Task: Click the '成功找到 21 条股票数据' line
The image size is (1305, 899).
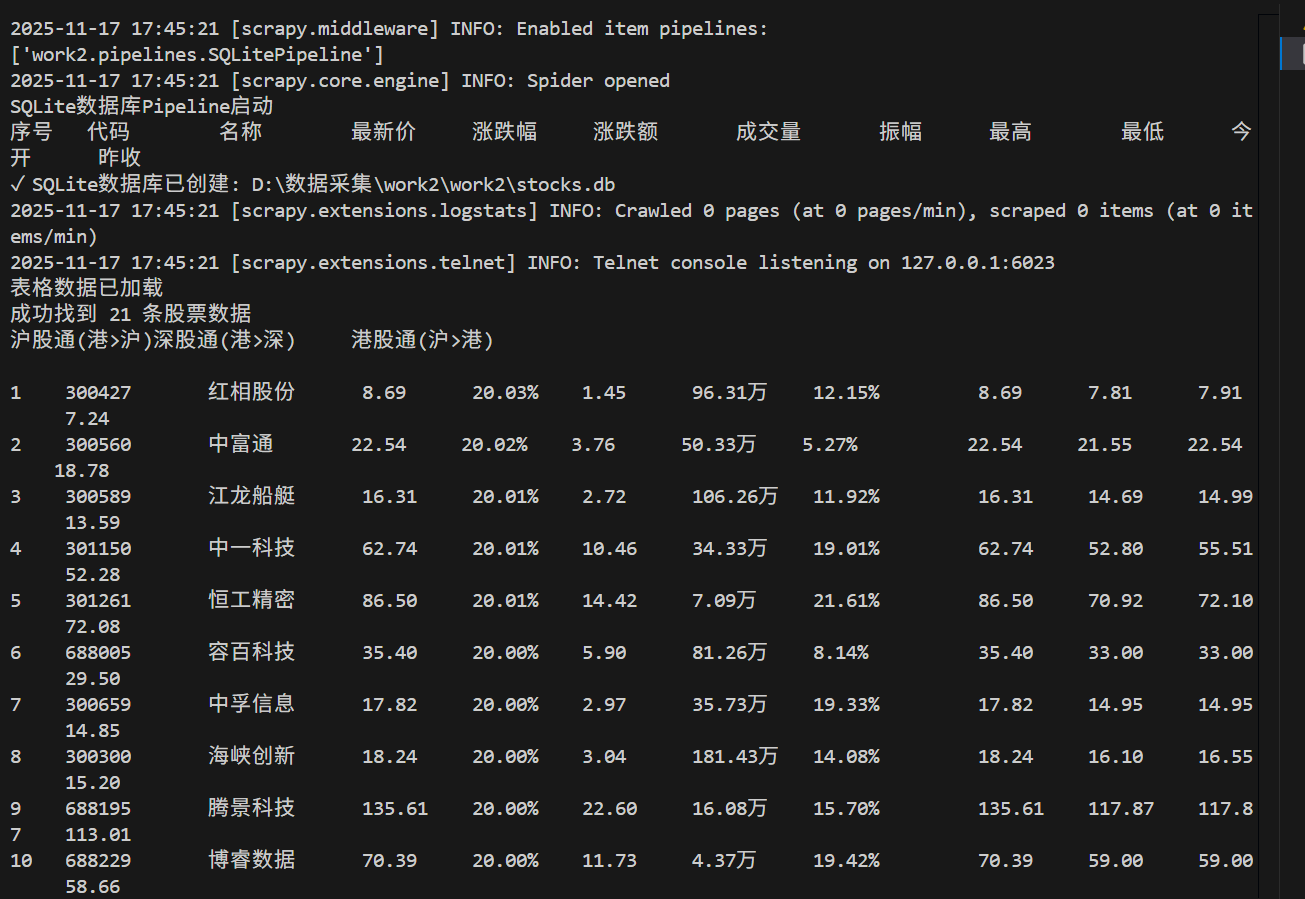Action: (131, 314)
